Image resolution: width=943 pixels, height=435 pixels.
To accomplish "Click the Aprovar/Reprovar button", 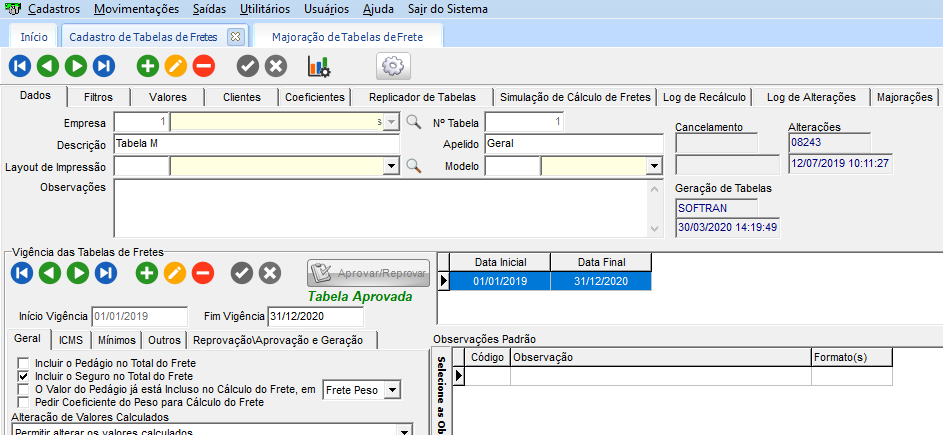I will coord(369,273).
